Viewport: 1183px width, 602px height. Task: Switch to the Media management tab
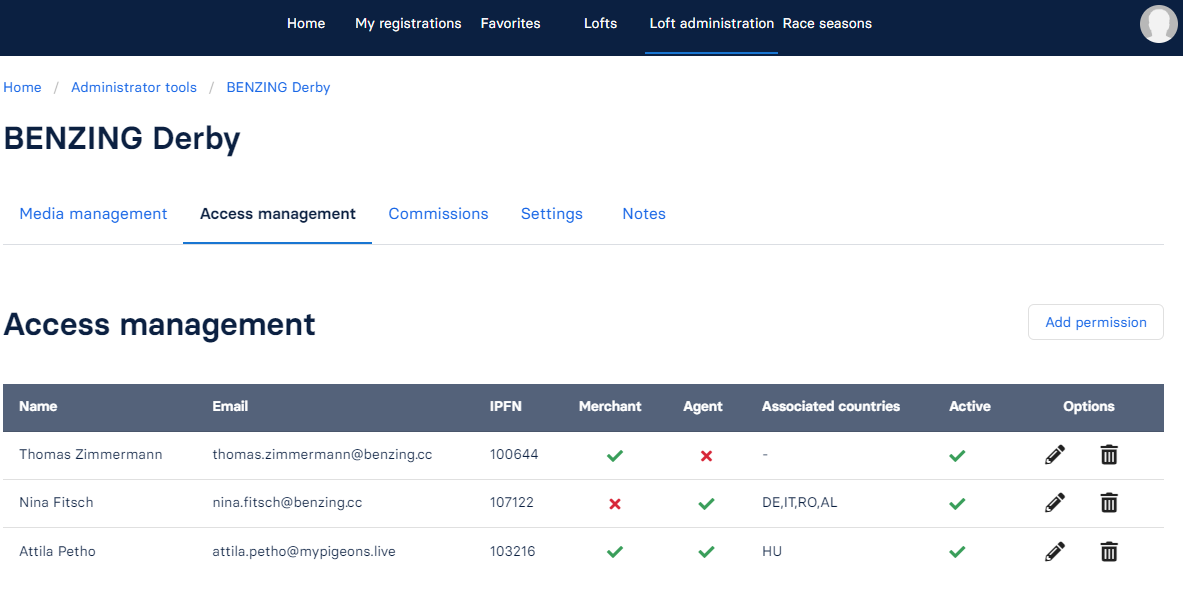tap(93, 214)
